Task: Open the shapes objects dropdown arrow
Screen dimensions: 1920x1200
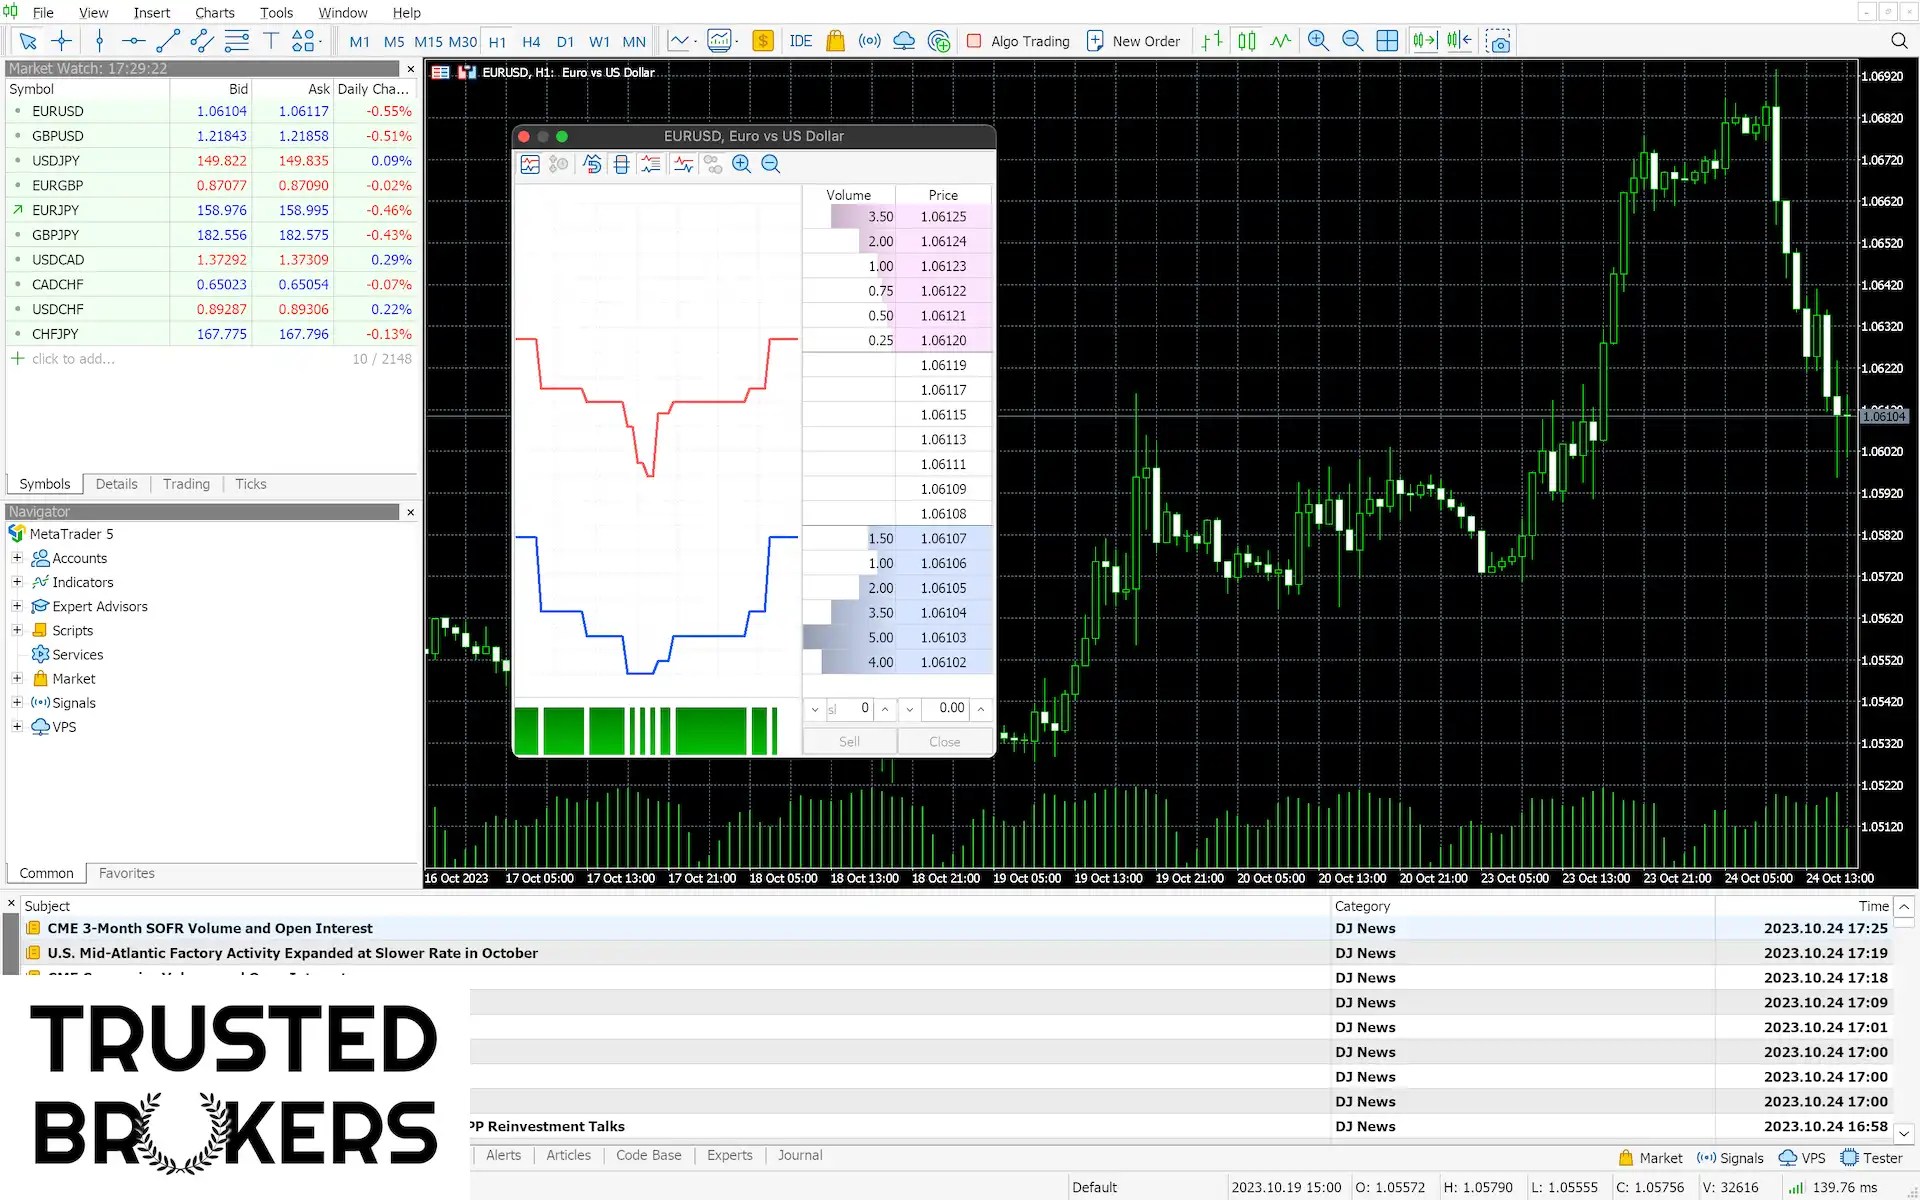Action: click(x=320, y=41)
